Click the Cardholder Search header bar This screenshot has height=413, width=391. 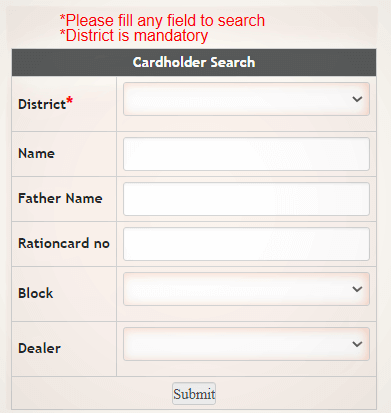[194, 62]
